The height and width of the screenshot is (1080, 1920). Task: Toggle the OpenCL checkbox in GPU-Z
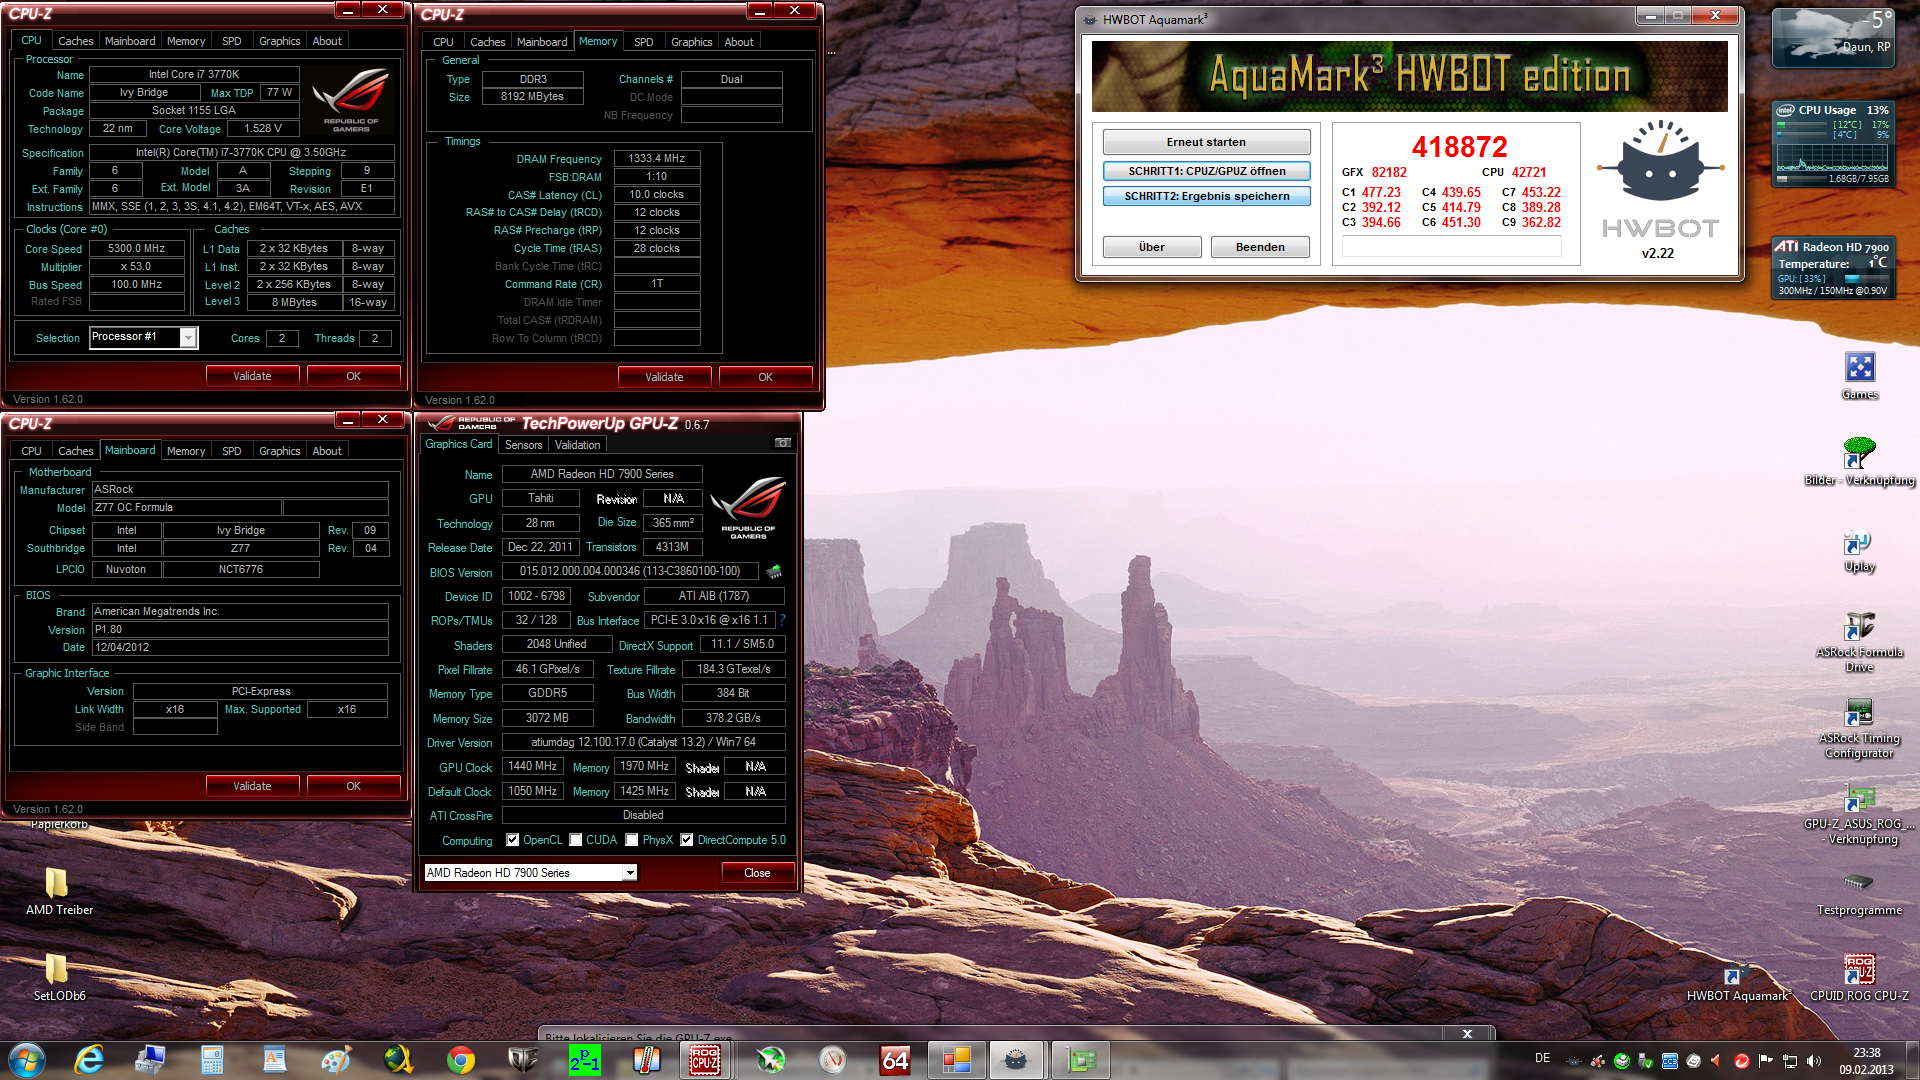(x=513, y=840)
